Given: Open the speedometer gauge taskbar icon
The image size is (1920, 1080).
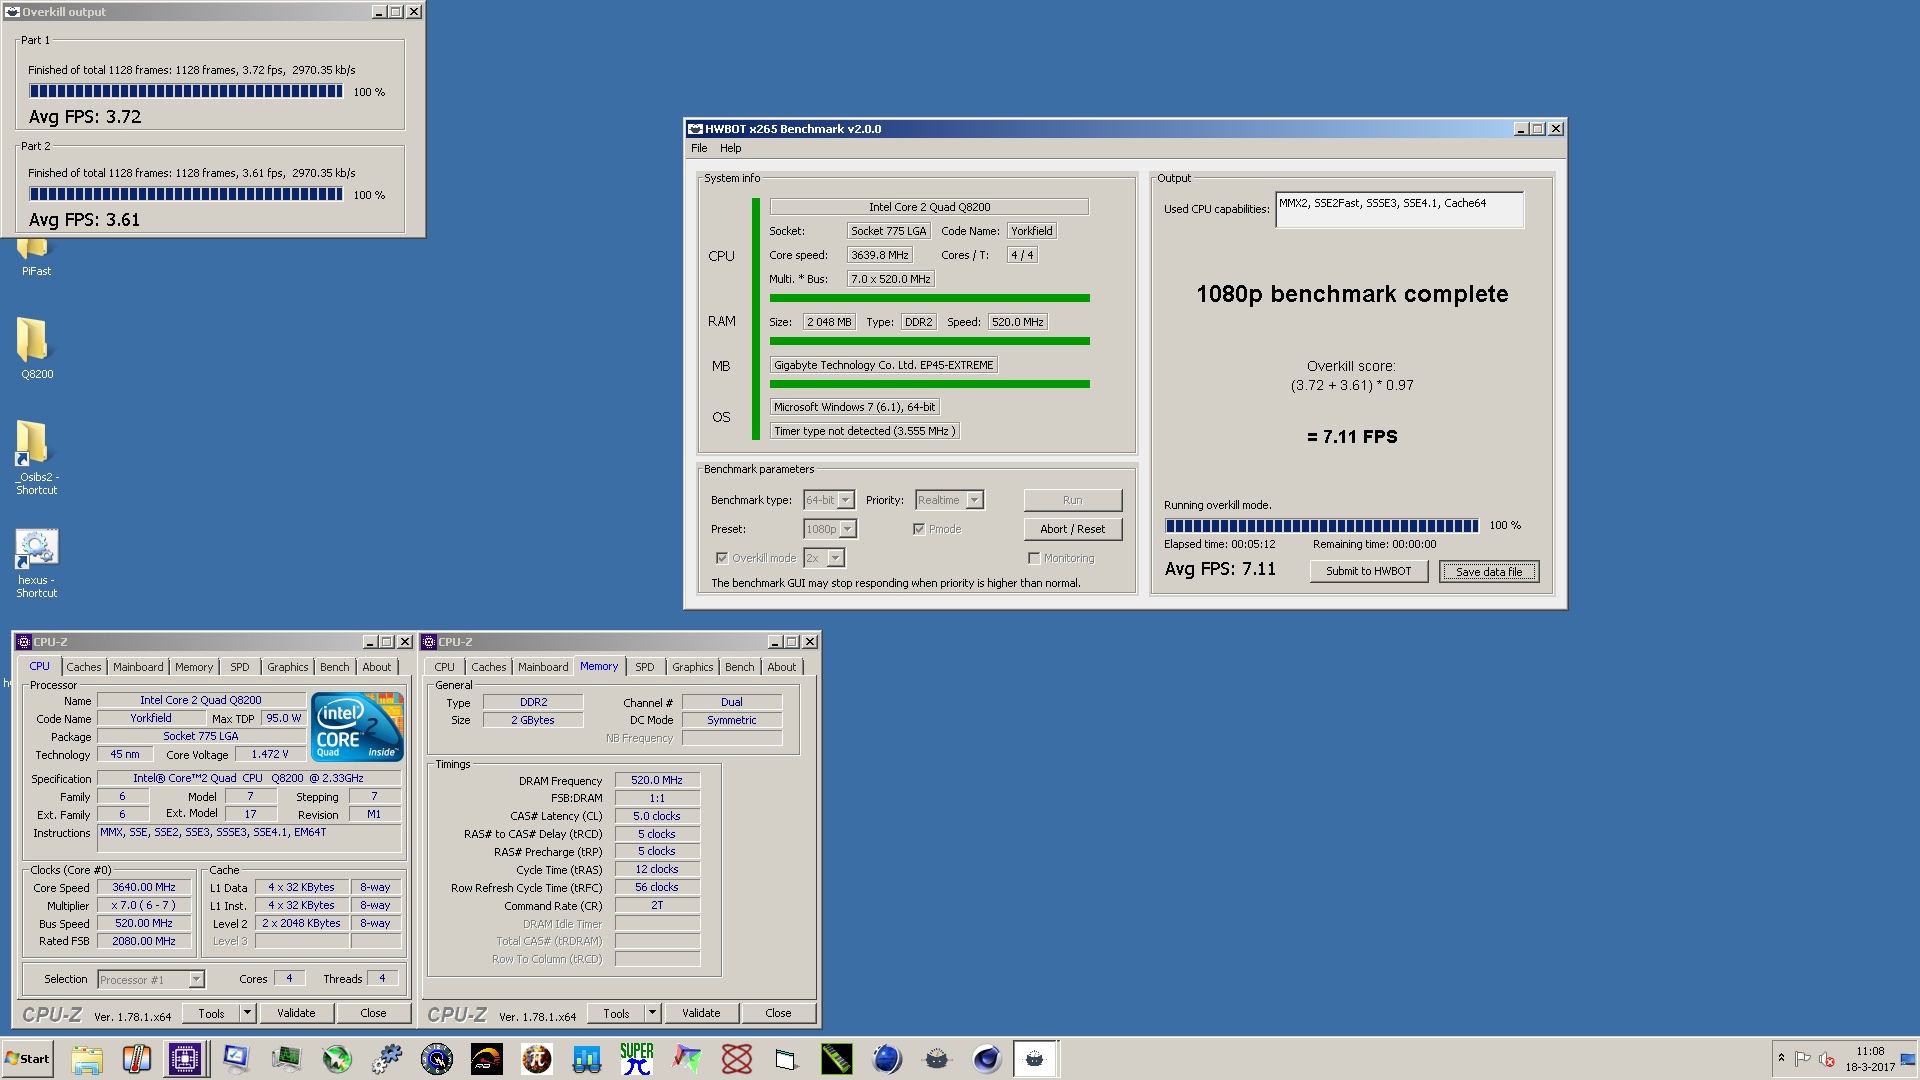Looking at the screenshot, I should pyautogui.click(x=487, y=1059).
